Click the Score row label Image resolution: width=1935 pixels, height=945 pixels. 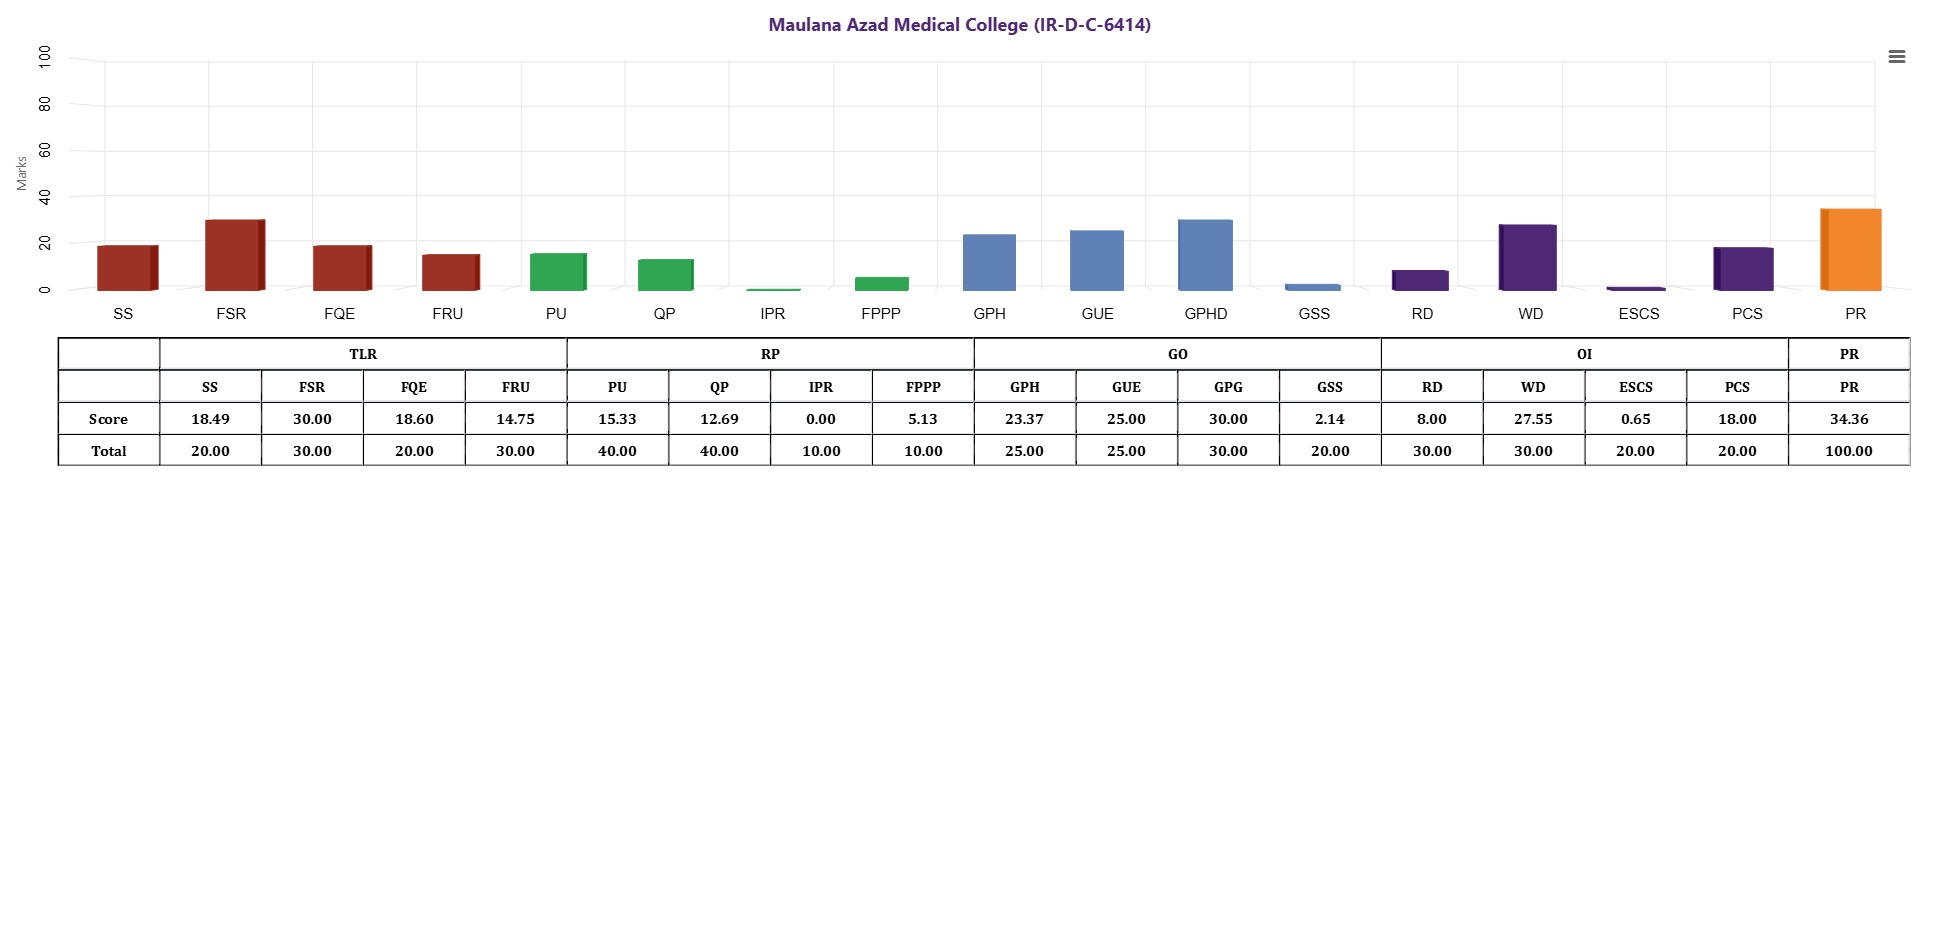point(108,419)
